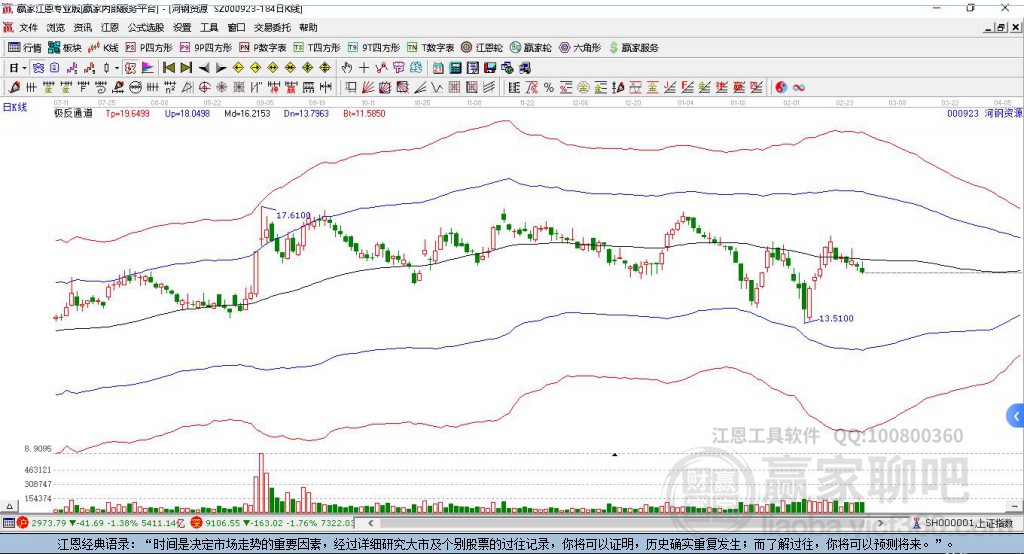Click the 日K线 chart label

pos(15,107)
